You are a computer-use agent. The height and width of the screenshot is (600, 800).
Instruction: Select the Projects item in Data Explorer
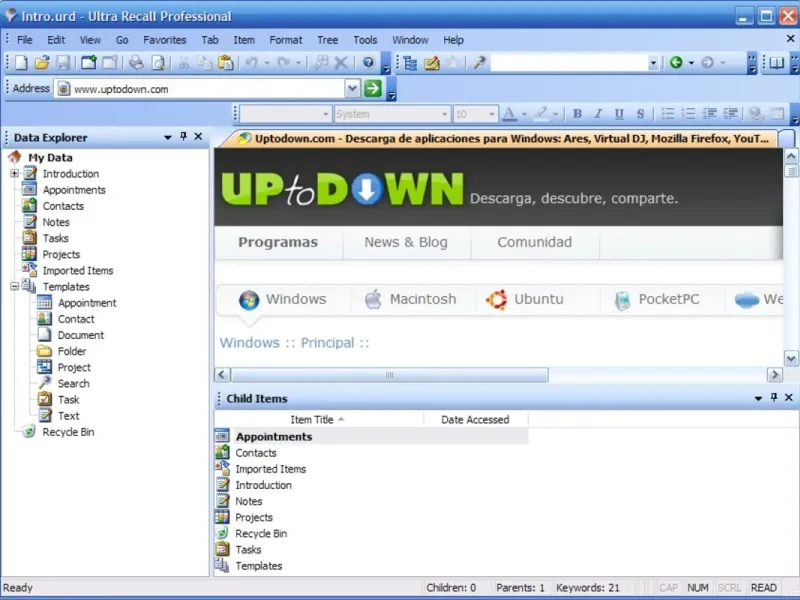[61, 255]
